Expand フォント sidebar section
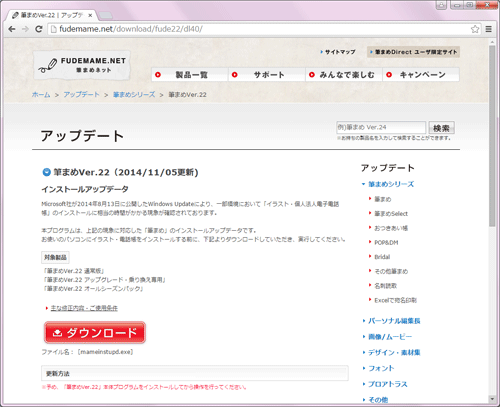Screen dimensions: 500x407 (381, 368)
